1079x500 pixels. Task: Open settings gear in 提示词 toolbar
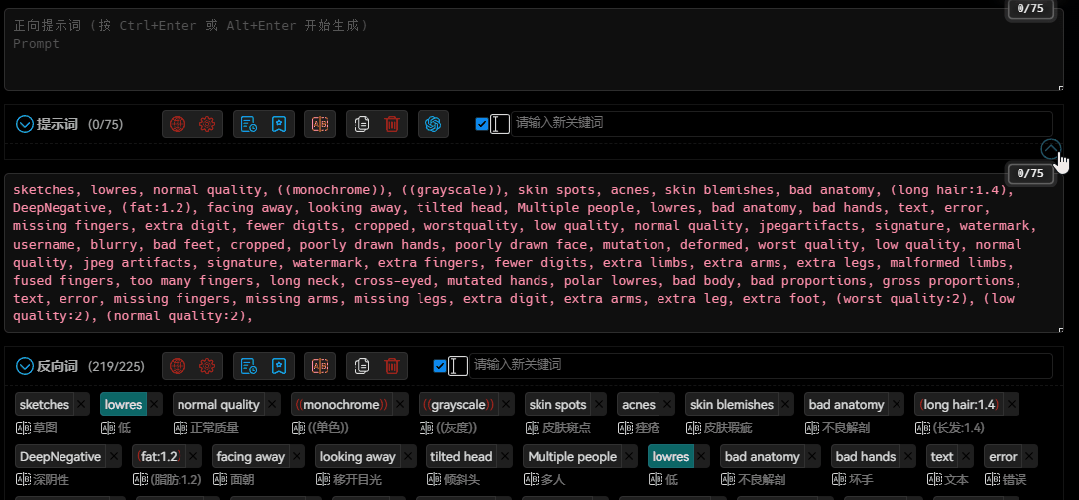[206, 124]
